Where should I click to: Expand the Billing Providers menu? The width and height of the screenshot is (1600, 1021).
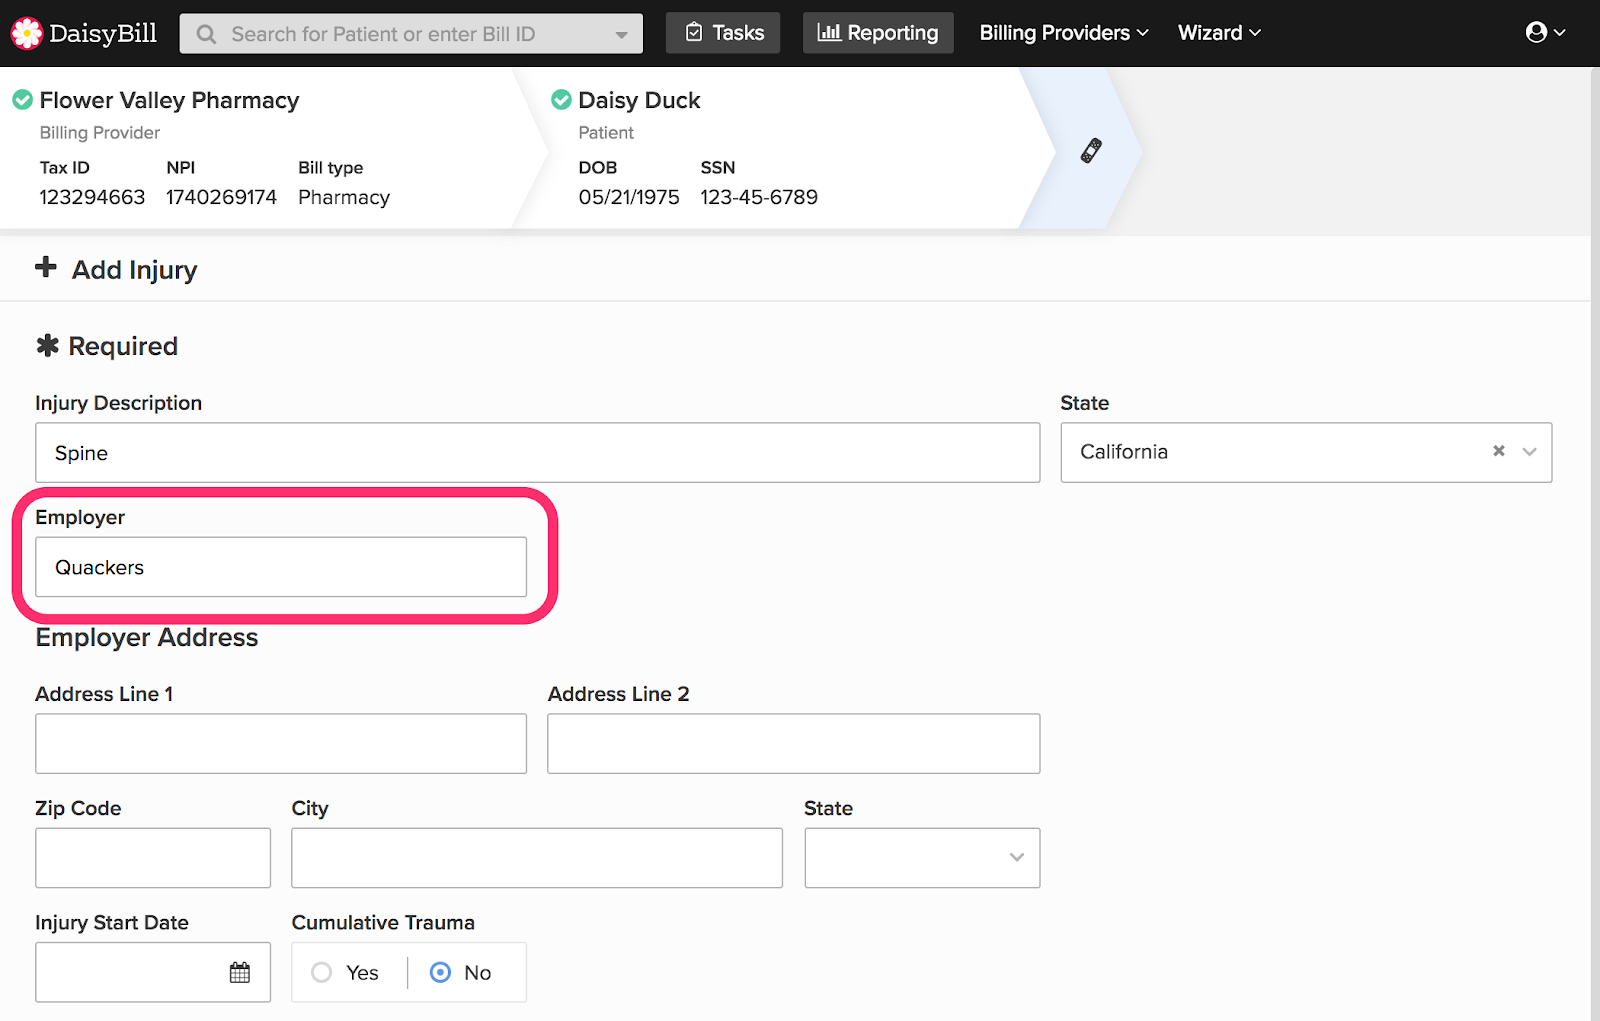[x=1064, y=33]
